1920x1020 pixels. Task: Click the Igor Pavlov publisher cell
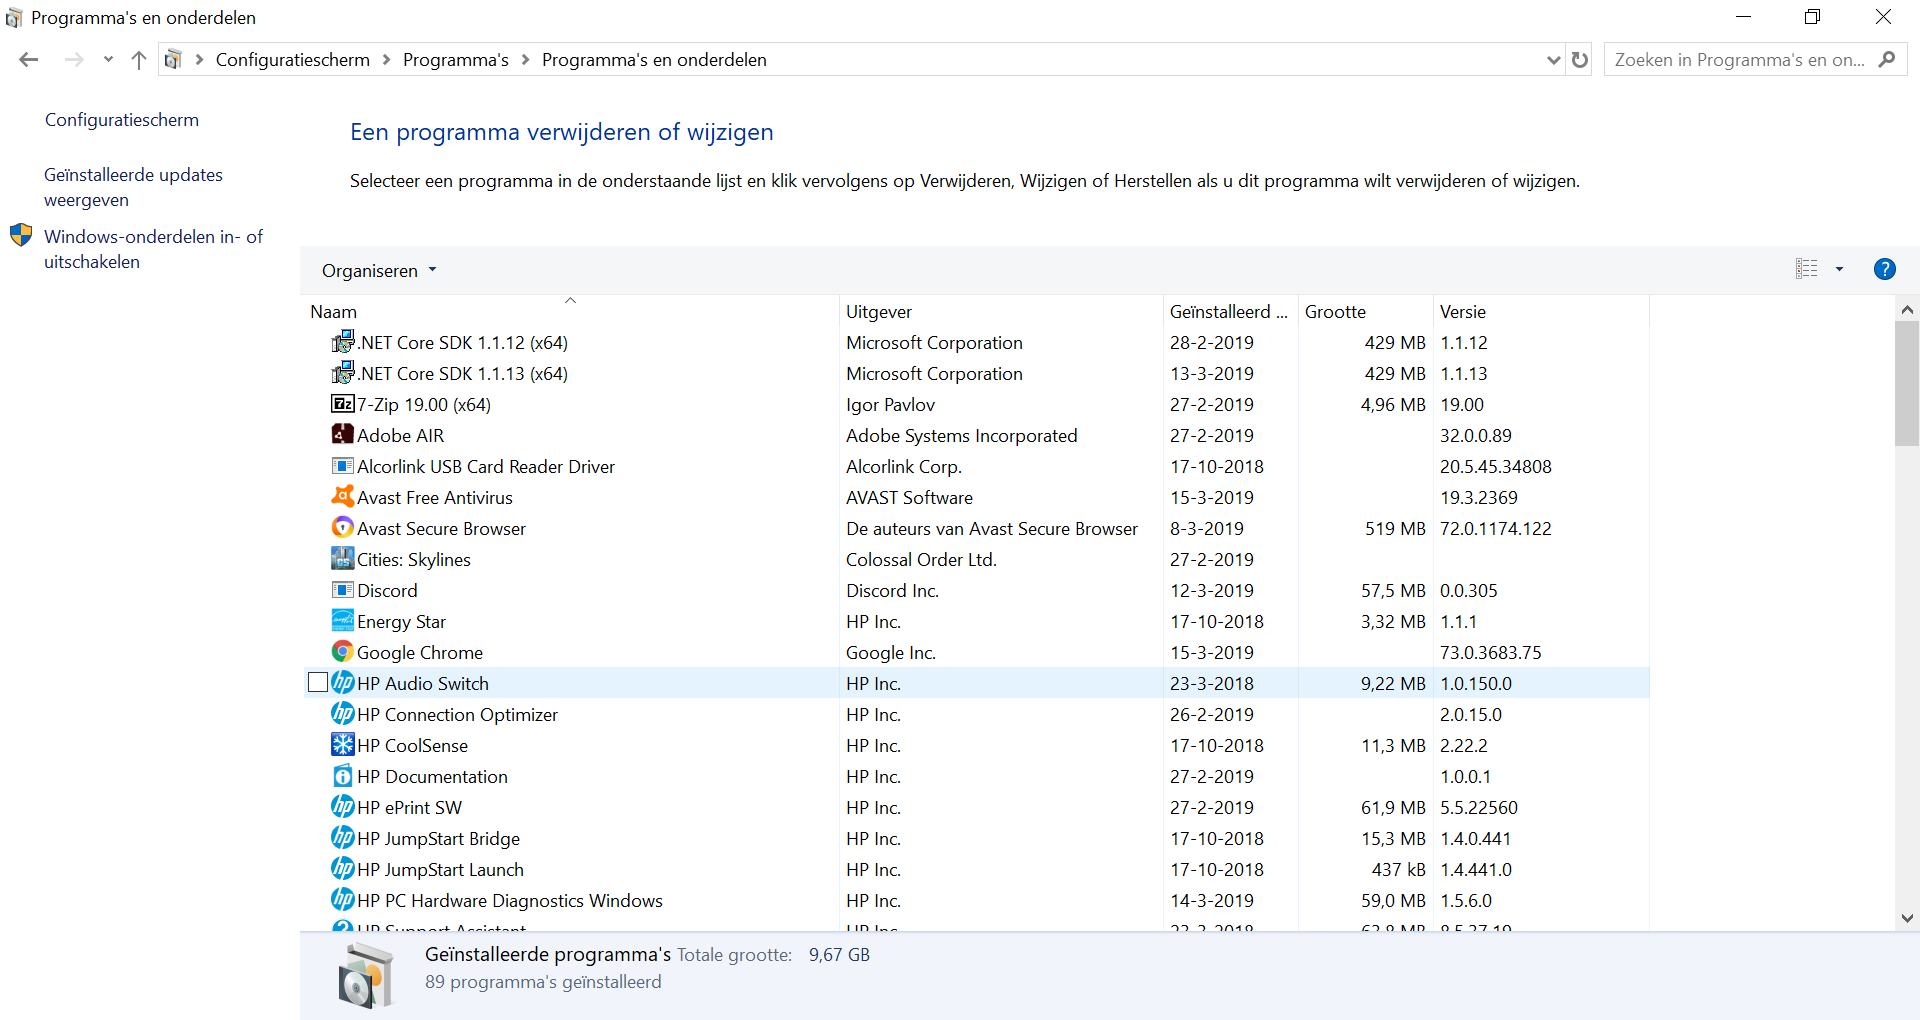click(x=890, y=404)
